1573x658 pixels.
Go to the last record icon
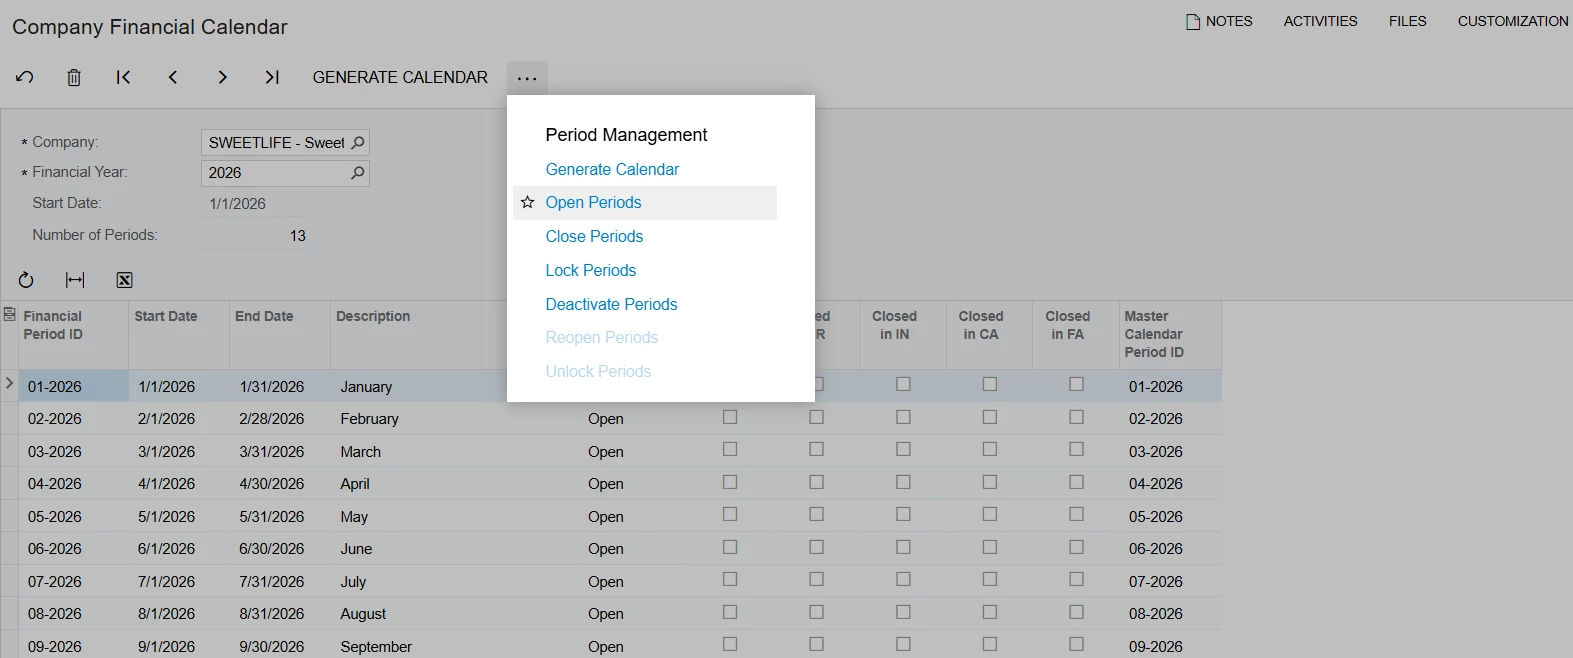[x=272, y=77]
